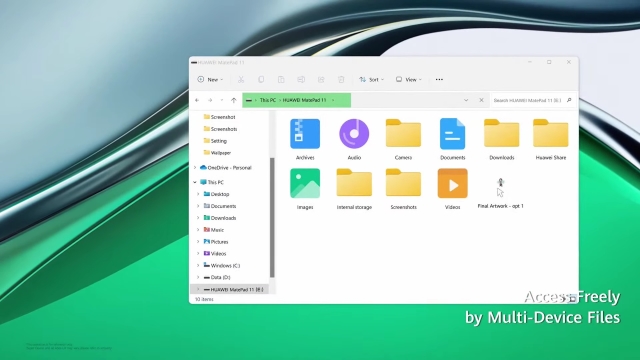Clear the address bar with X
Image resolution: width=640 pixels, height=360 pixels.
click(x=481, y=100)
